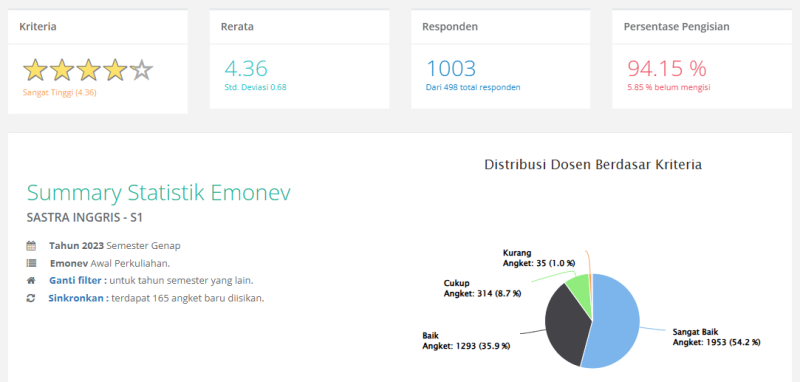Click the 1003 Responden count
Screen dimensions: 800x382
[451, 68]
